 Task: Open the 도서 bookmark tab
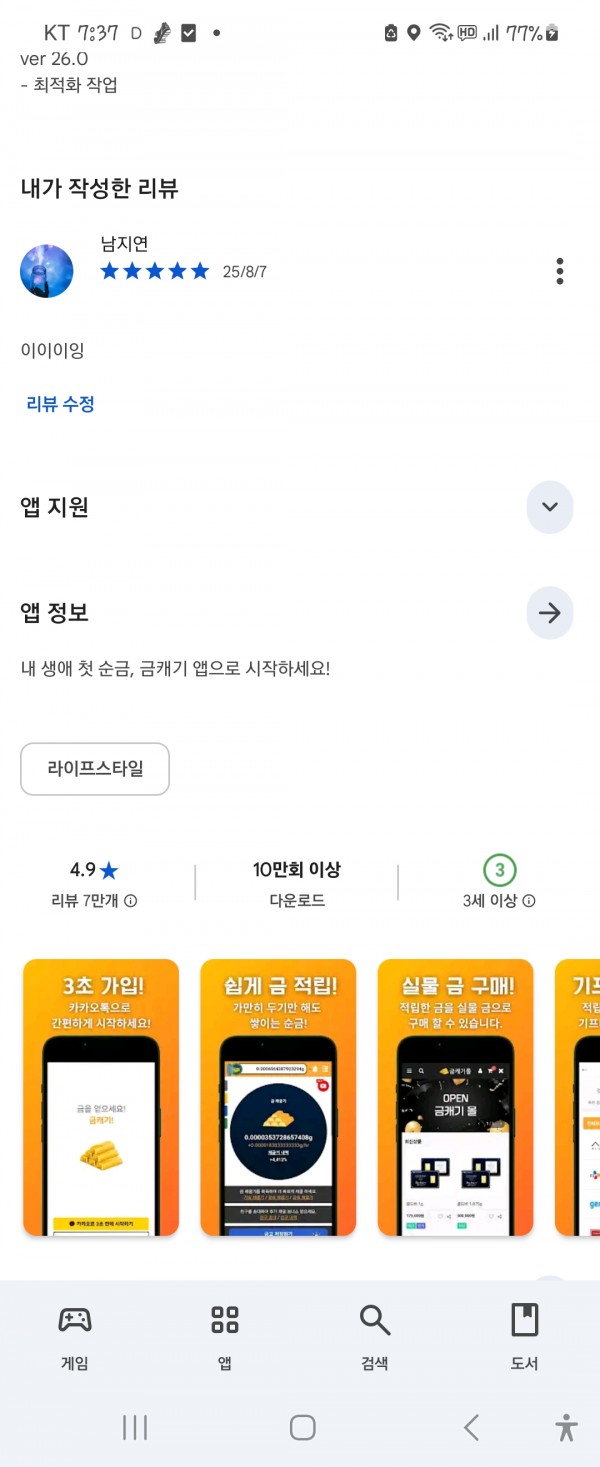pyautogui.click(x=525, y=1338)
